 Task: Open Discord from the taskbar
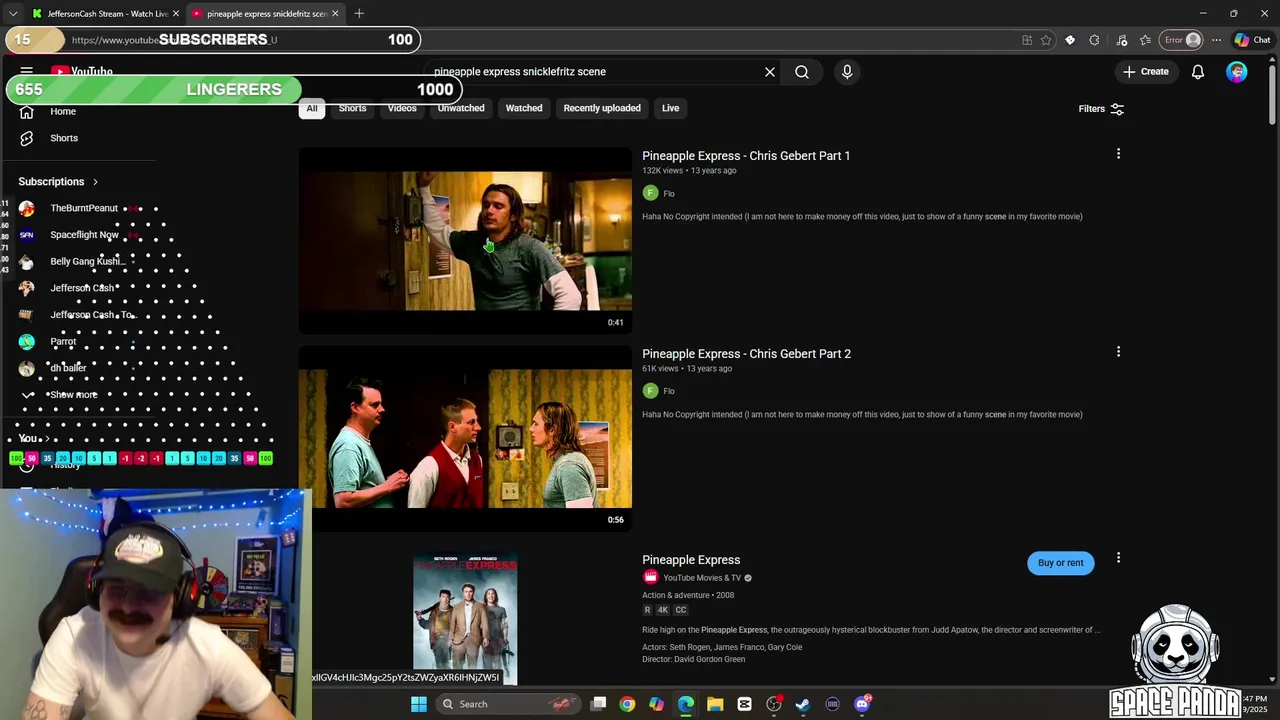click(862, 704)
